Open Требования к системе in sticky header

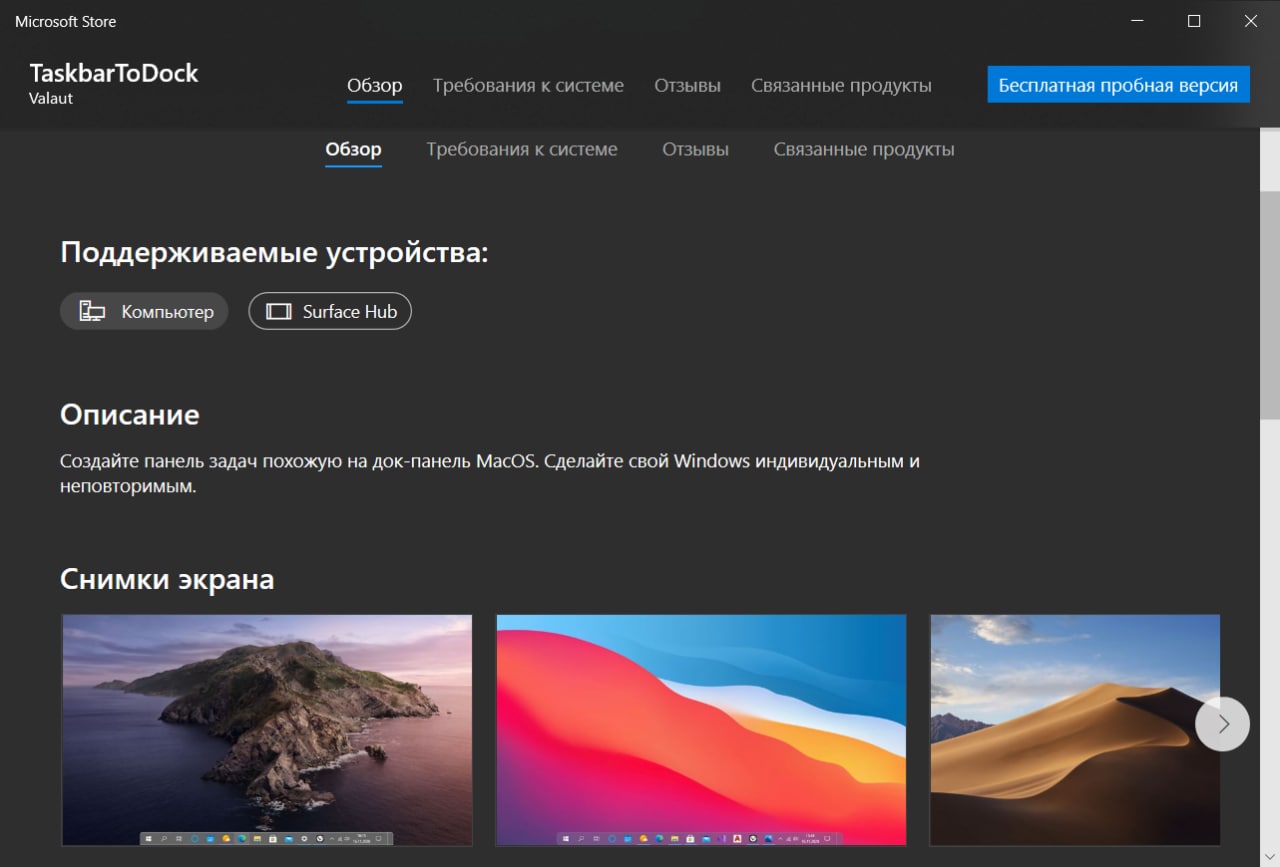(x=528, y=86)
